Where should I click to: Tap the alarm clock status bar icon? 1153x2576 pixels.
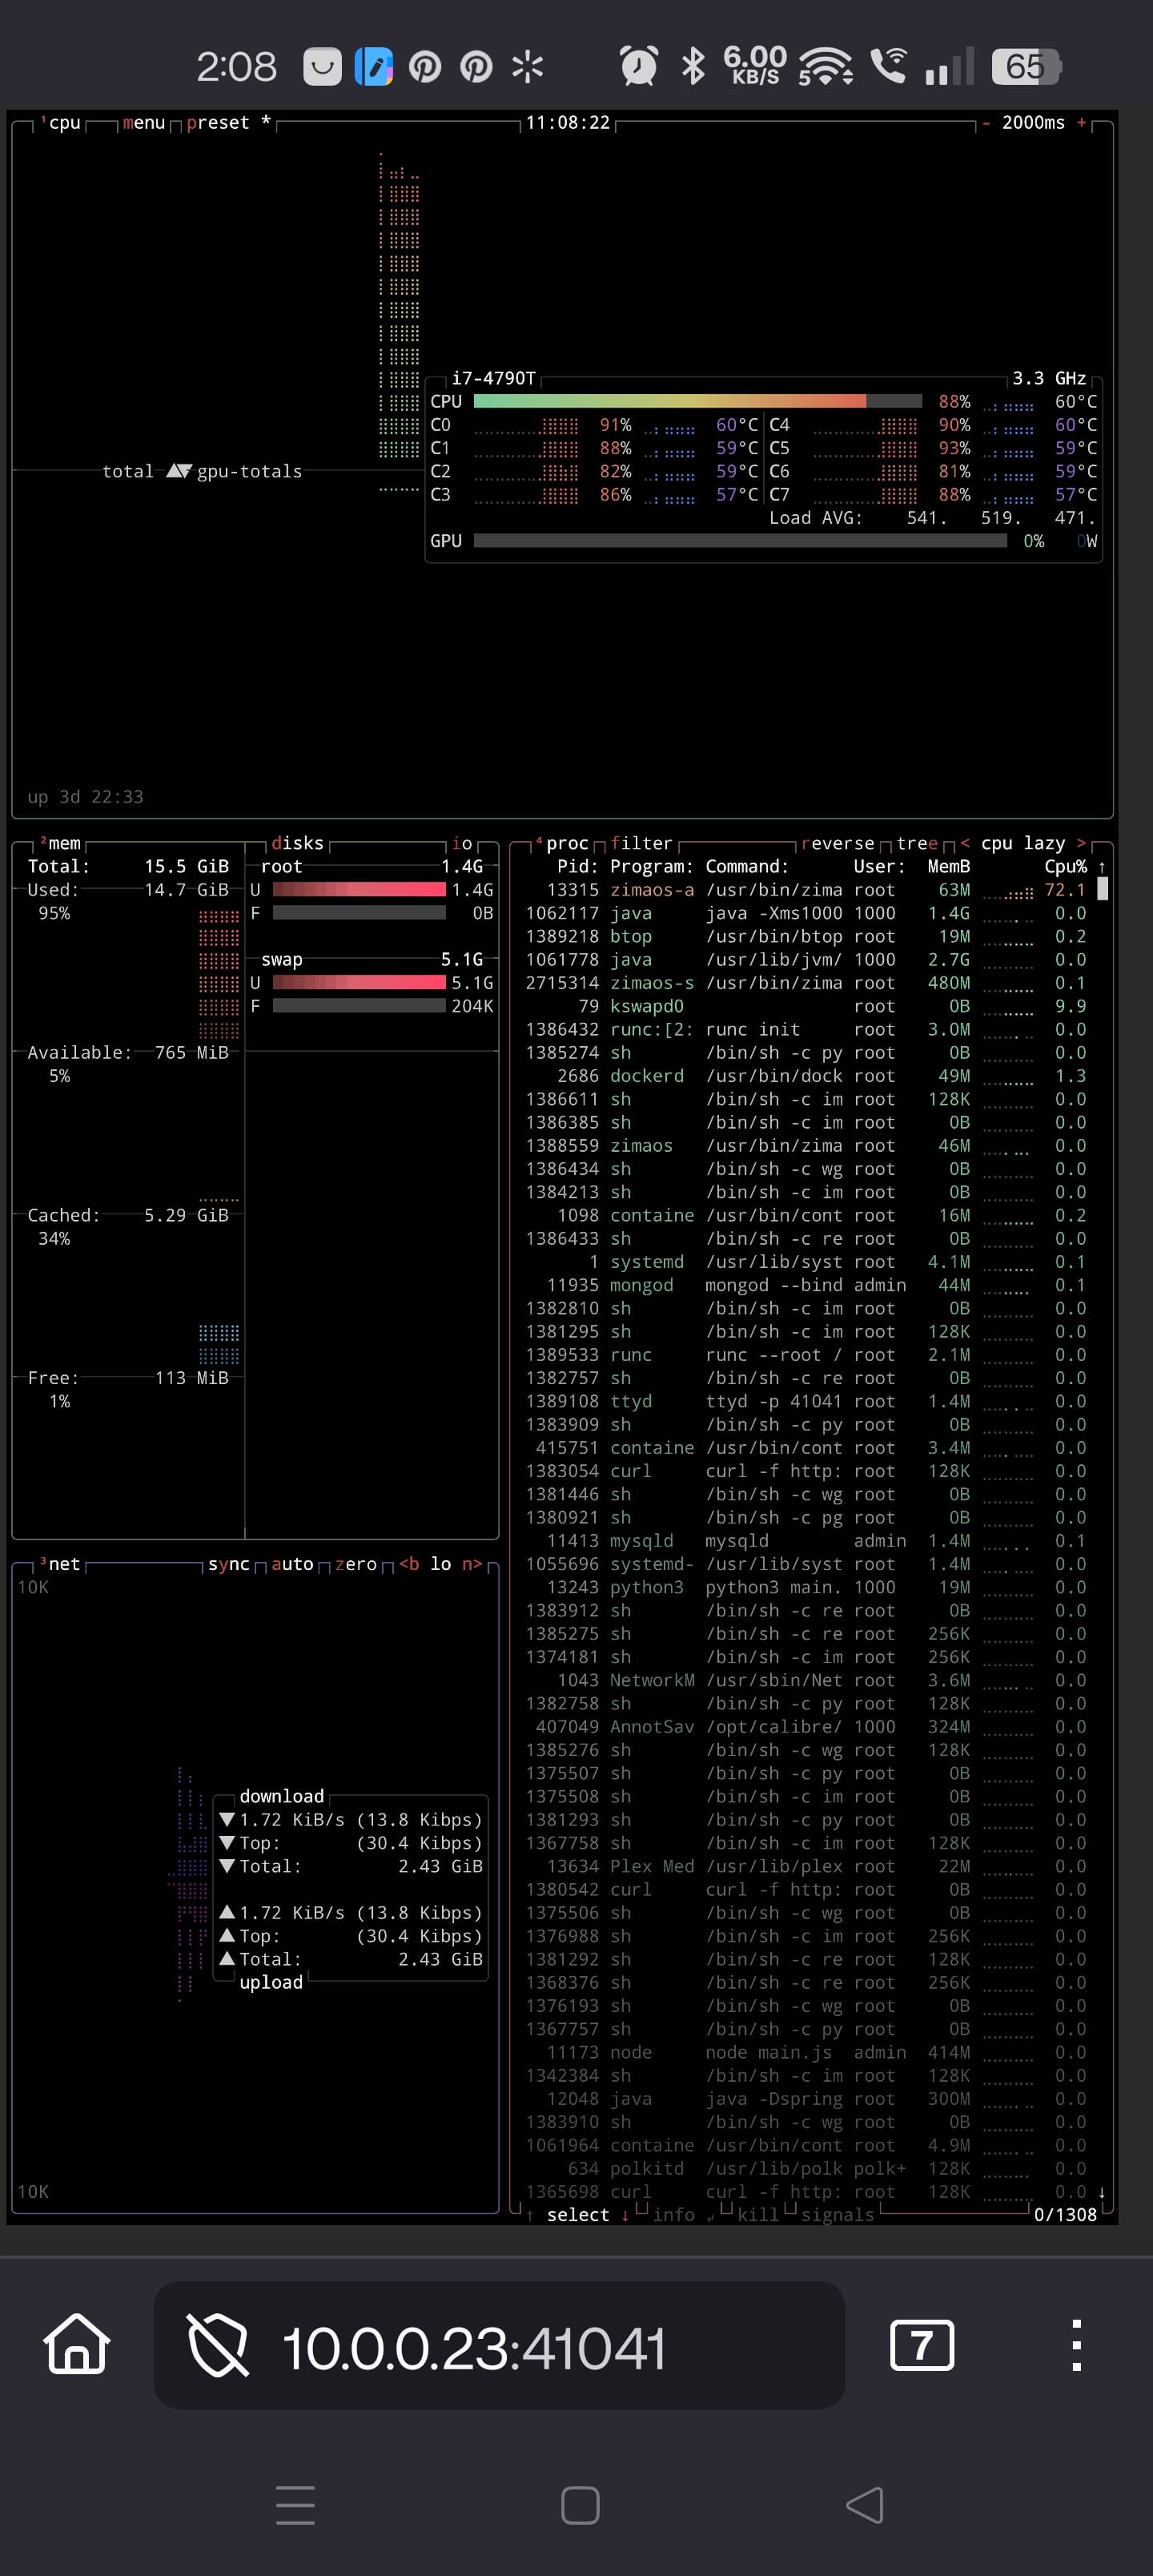(639, 66)
